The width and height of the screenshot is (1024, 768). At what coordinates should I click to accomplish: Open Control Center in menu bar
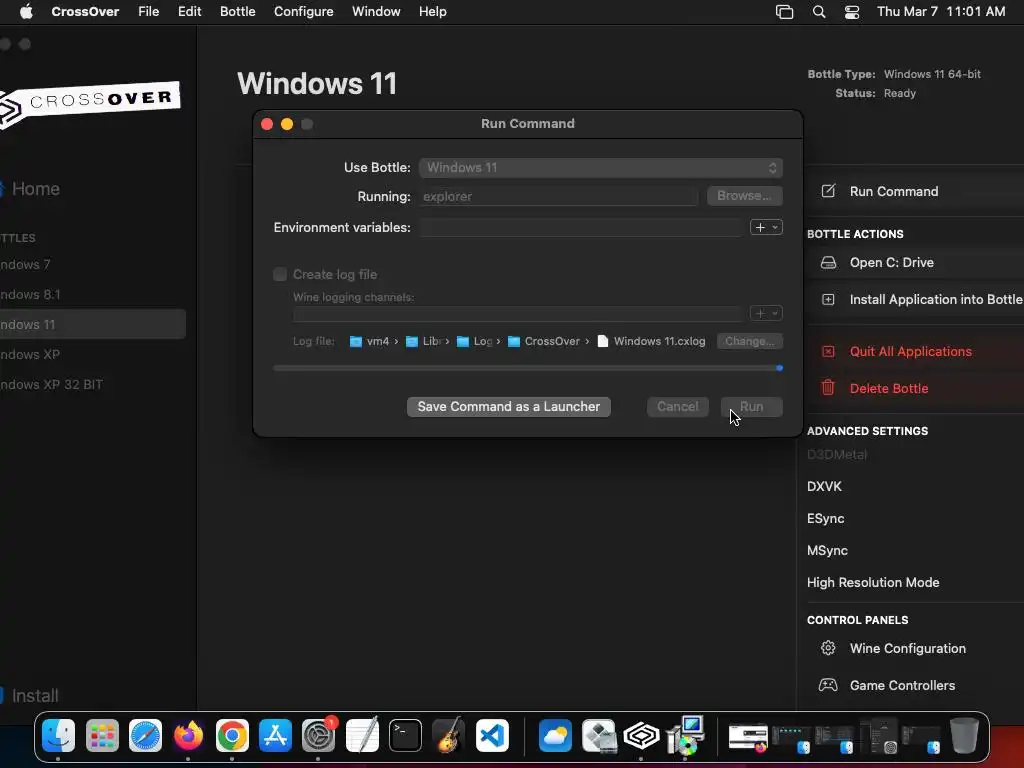point(852,12)
